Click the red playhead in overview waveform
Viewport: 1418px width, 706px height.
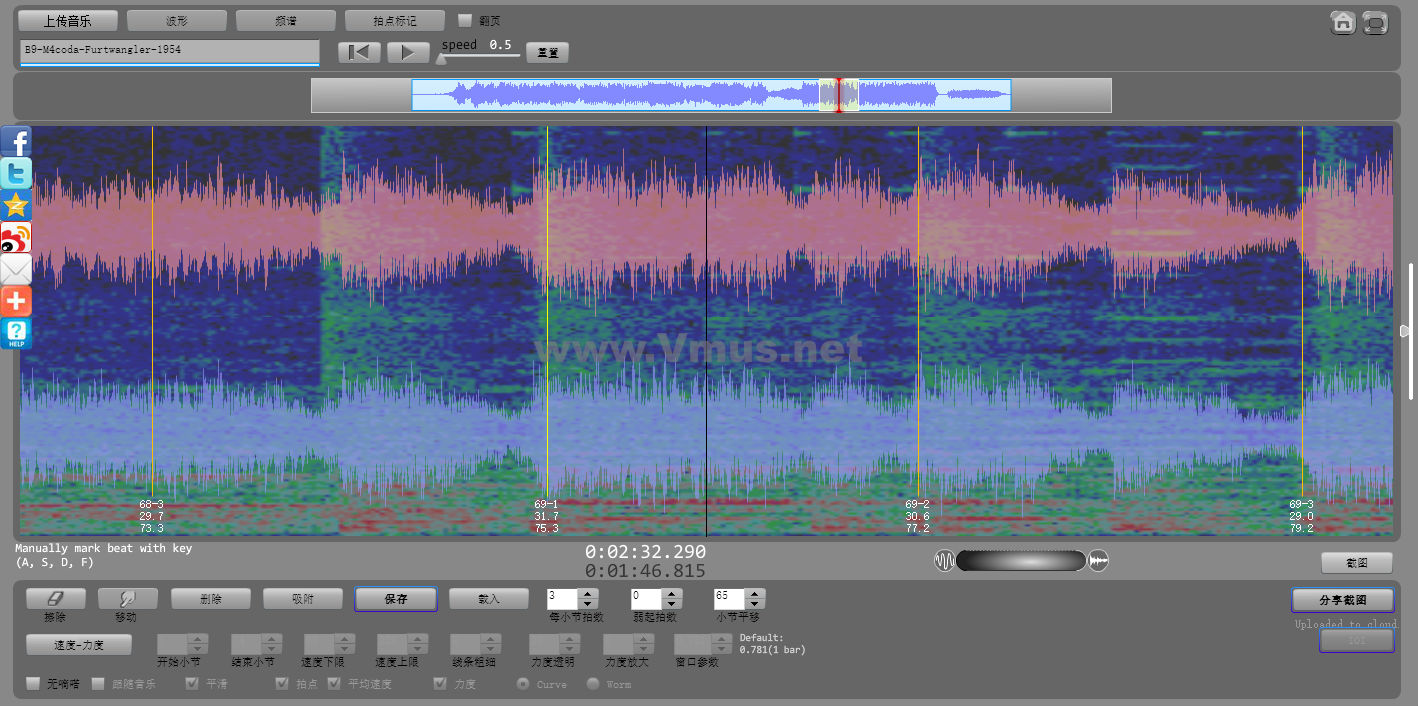coord(839,95)
